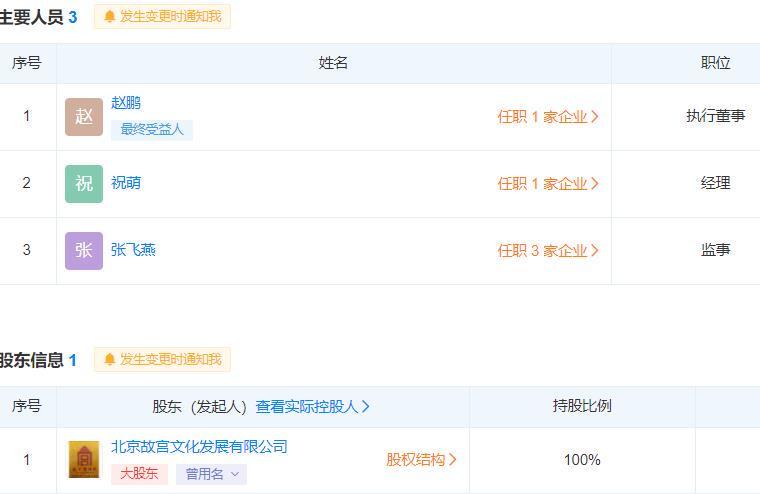Image resolution: width=760 pixels, height=494 pixels.
Task: Open 赵鹏's profile link
Action: tap(126, 103)
